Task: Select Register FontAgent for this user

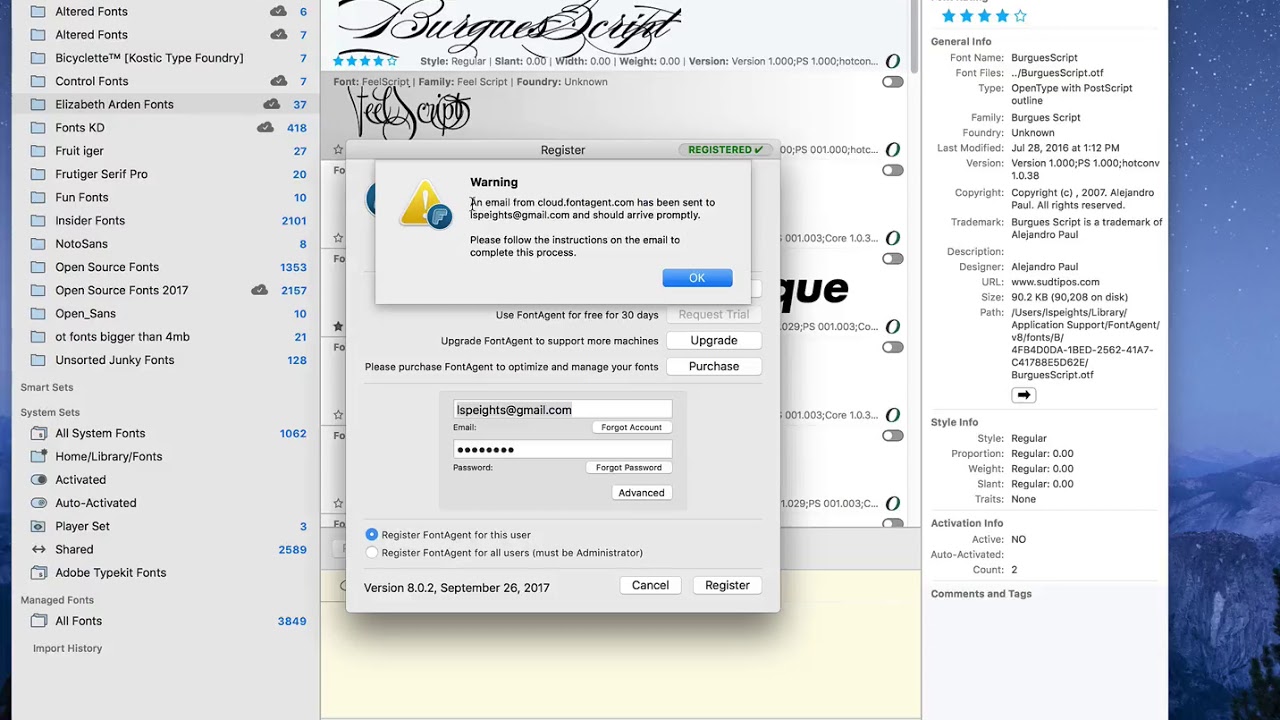Action: tap(372, 535)
